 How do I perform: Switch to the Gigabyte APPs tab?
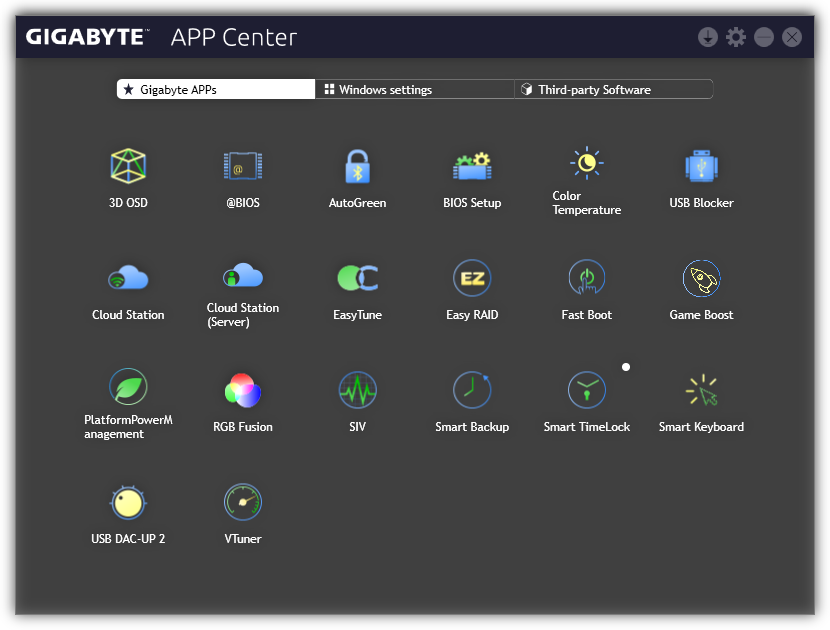click(216, 89)
